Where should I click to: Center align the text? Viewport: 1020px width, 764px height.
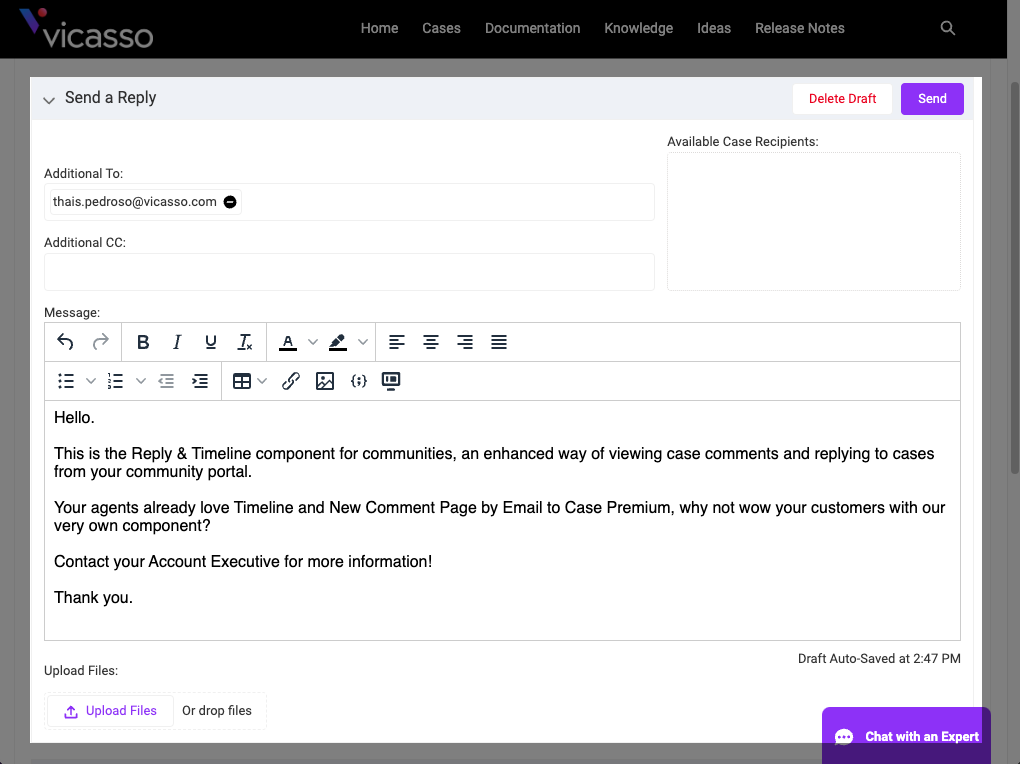pyautogui.click(x=431, y=342)
